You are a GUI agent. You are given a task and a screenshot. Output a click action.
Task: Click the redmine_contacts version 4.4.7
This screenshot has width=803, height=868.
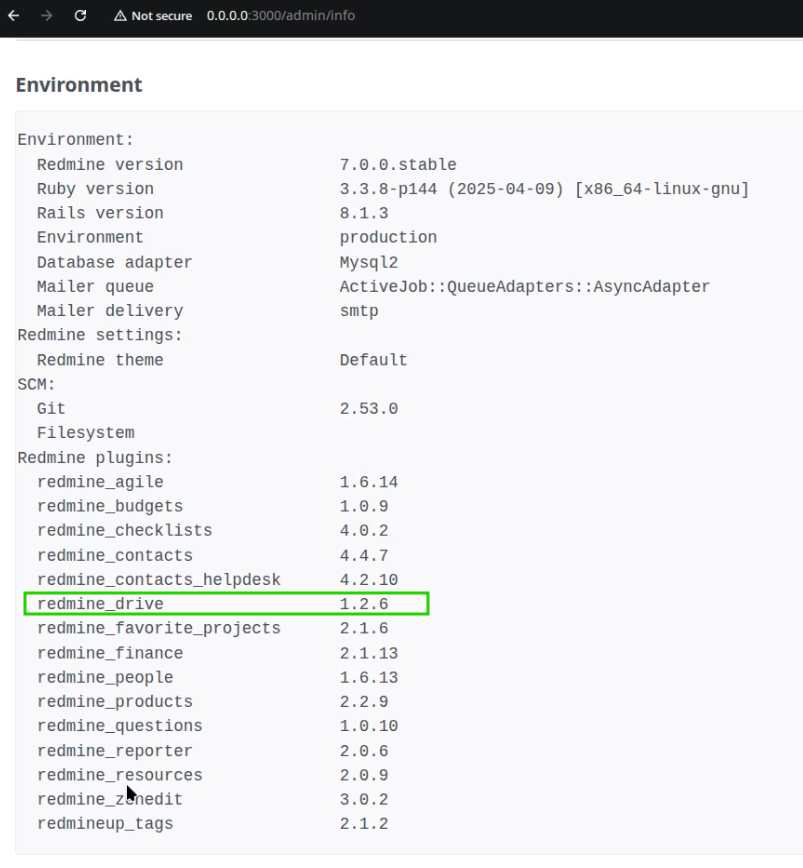click(364, 555)
